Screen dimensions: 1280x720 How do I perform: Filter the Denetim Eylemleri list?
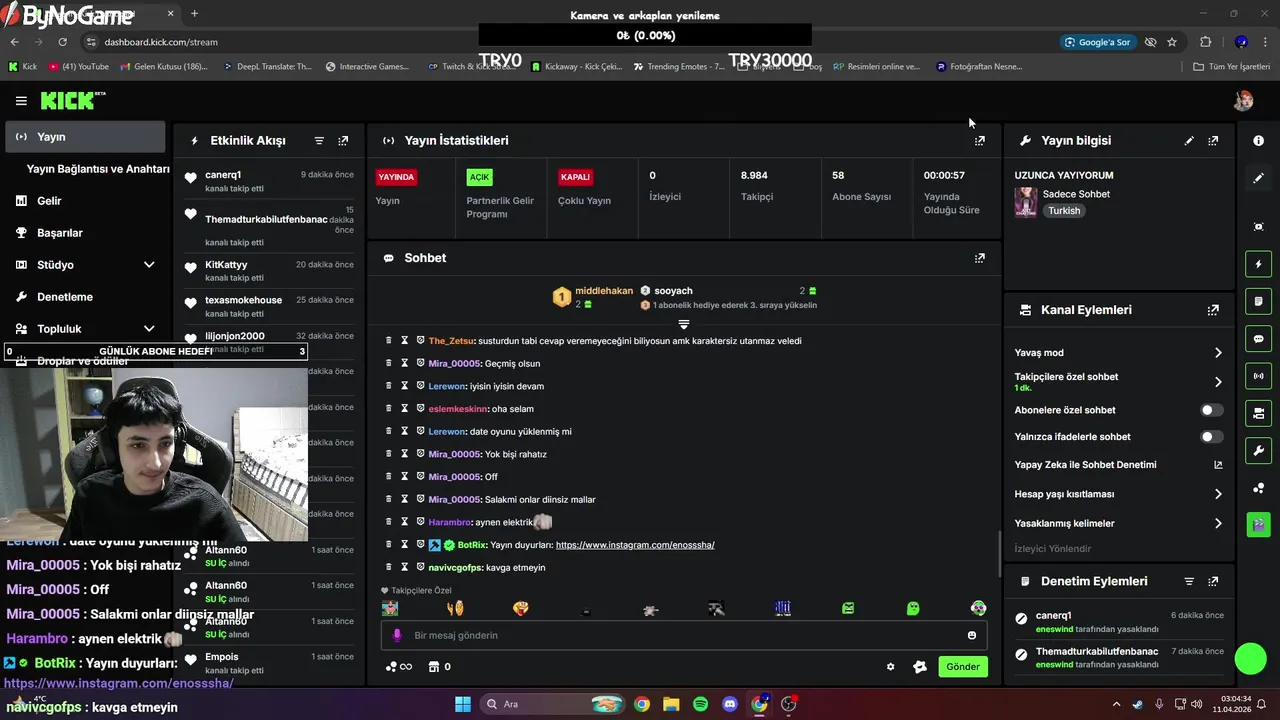pos(1189,581)
